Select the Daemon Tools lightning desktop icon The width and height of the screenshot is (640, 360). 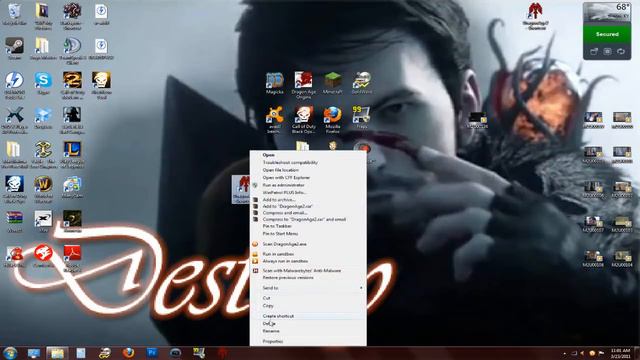(x=14, y=85)
